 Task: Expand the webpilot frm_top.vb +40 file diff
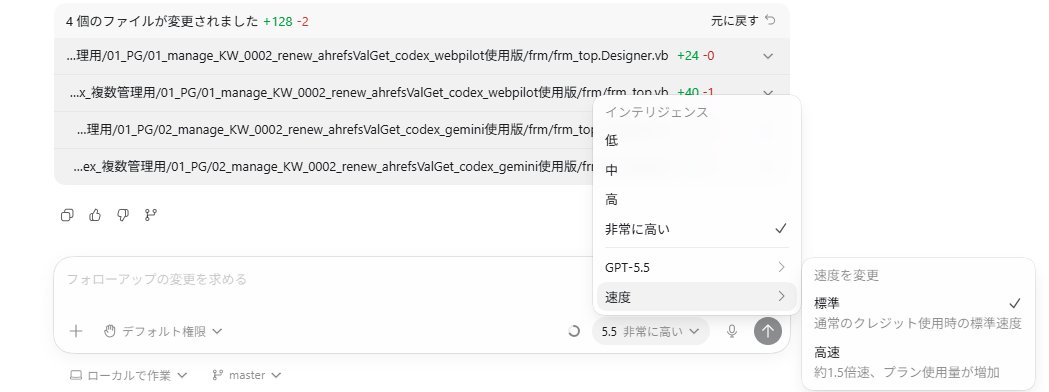tap(768, 93)
